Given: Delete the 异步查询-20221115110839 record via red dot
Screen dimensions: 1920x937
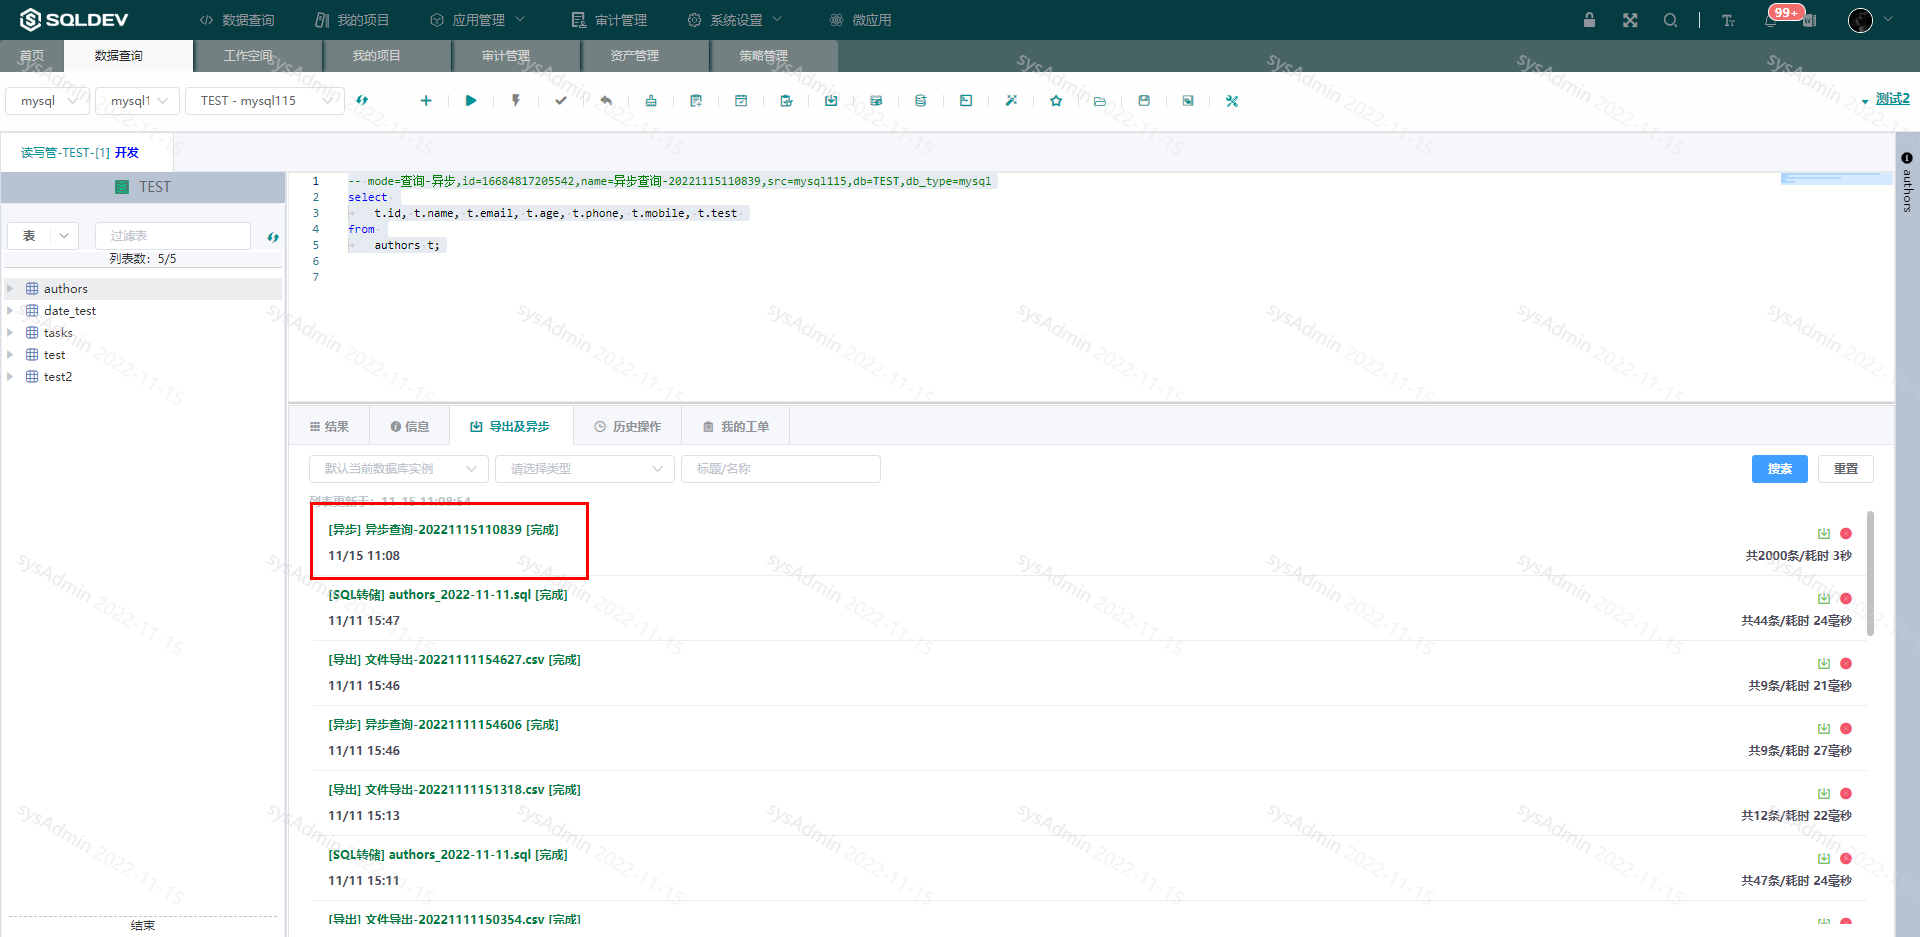Looking at the screenshot, I should 1846,534.
